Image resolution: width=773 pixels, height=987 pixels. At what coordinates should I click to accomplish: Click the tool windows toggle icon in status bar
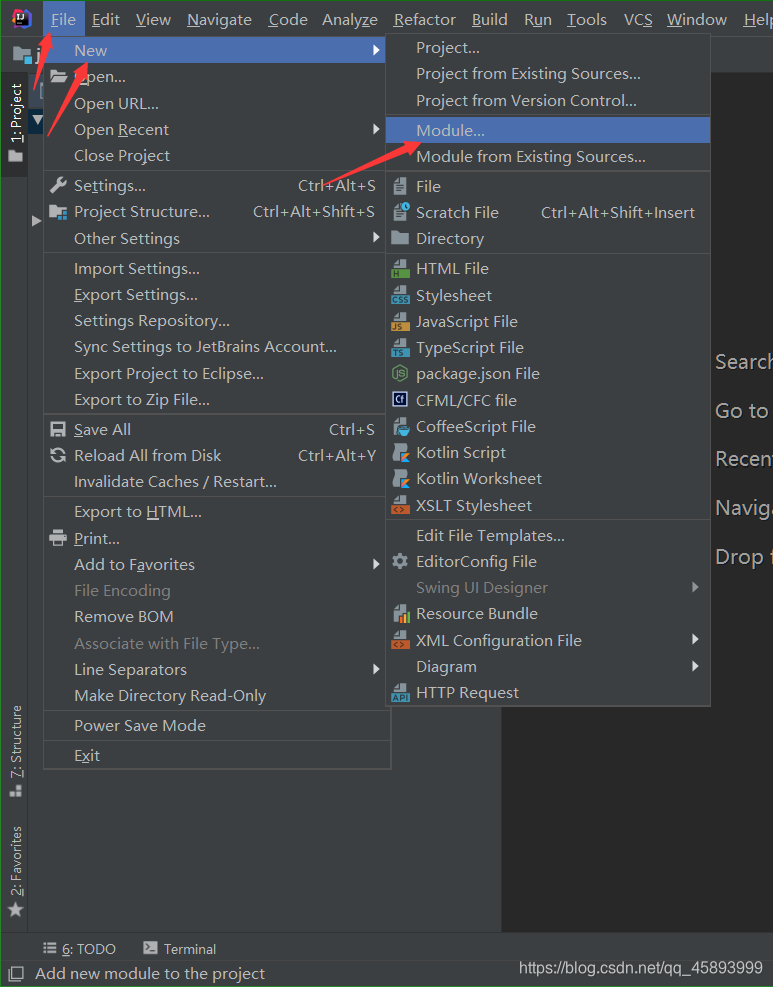click(16, 974)
